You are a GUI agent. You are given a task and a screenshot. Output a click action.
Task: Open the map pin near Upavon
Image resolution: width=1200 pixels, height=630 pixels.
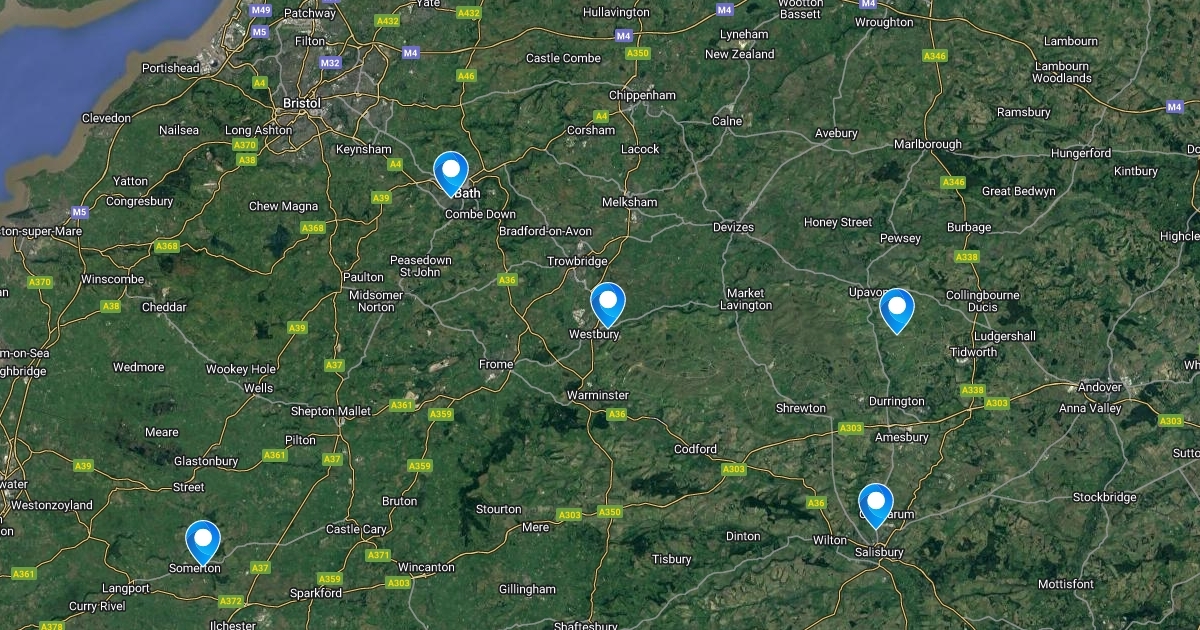click(x=897, y=310)
